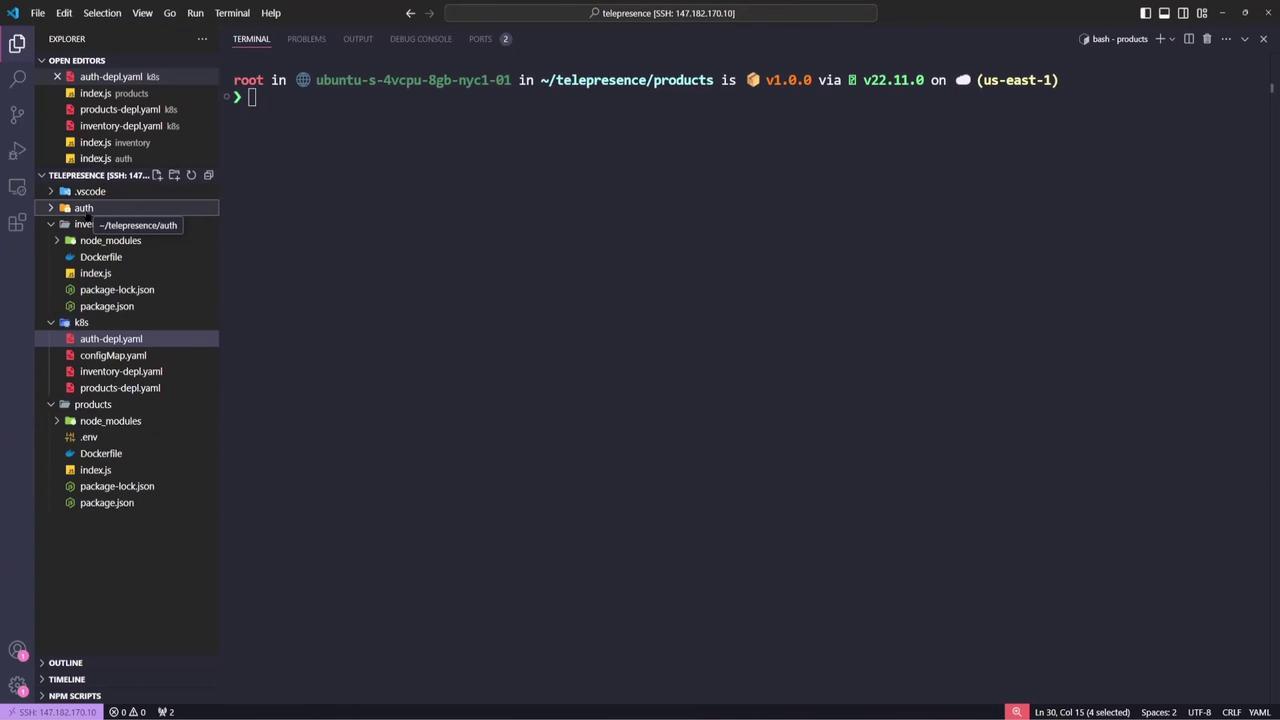Switch to the PROBLEMS tab
1280x720 pixels.
tap(306, 39)
